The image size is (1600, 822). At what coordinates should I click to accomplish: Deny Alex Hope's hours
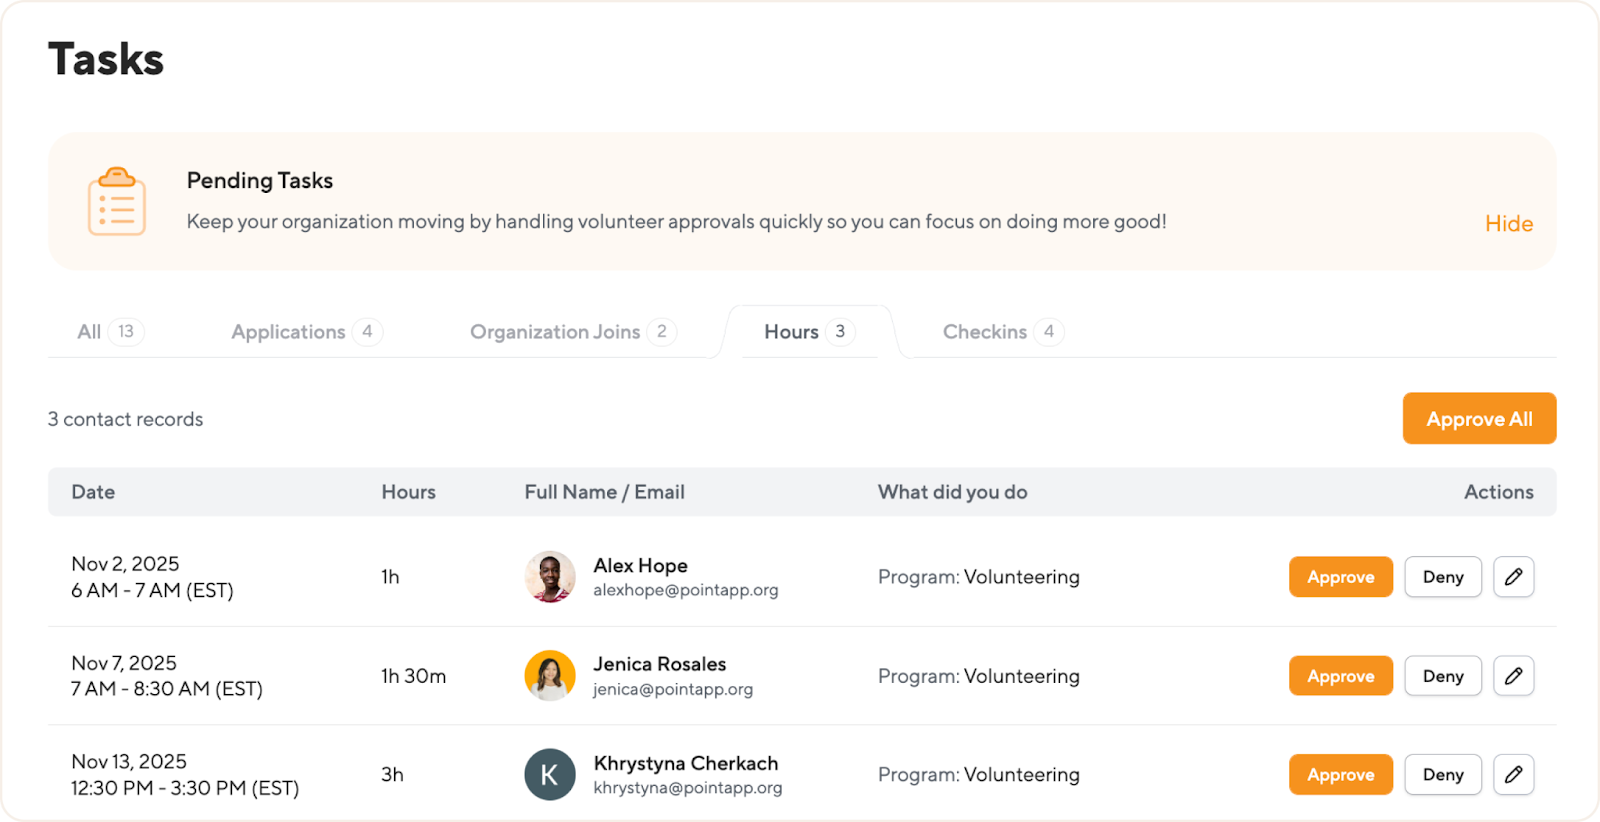[1443, 577]
